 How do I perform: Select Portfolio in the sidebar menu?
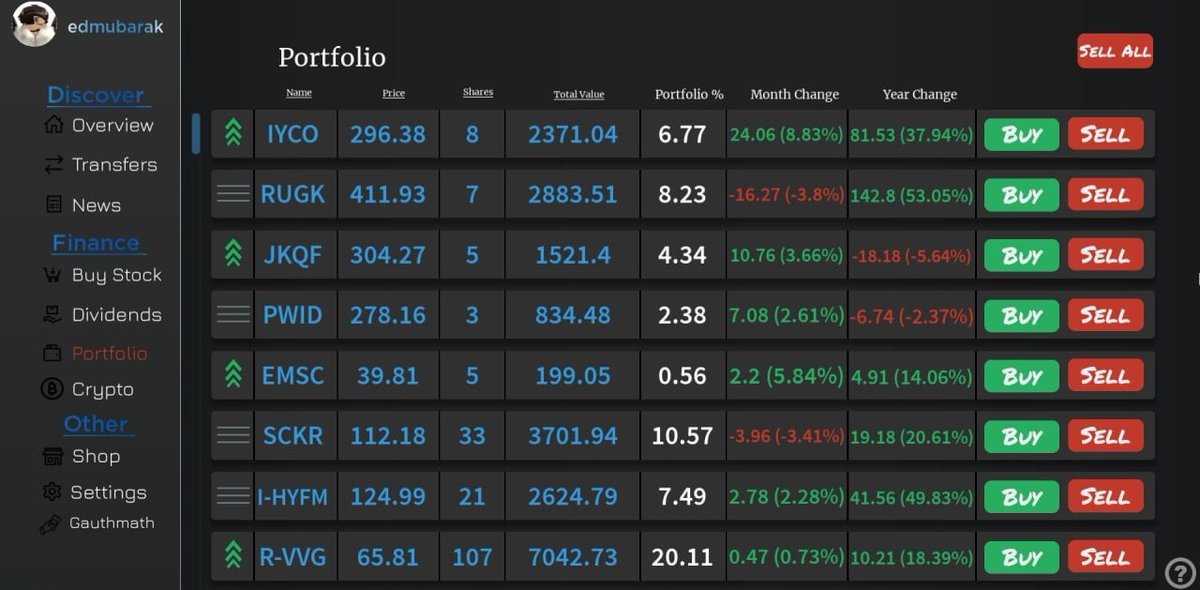point(109,353)
